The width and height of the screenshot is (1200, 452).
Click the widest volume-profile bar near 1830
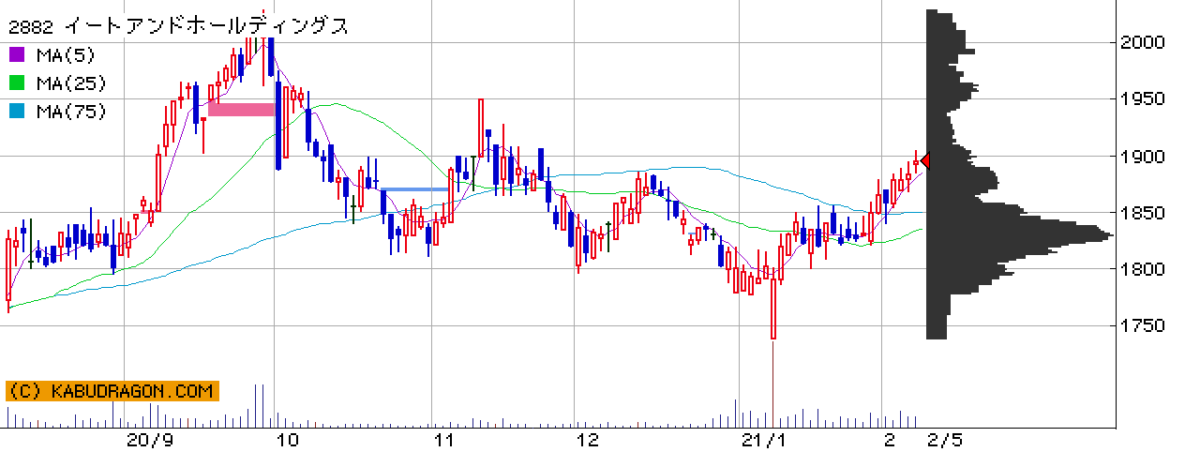(1020, 236)
